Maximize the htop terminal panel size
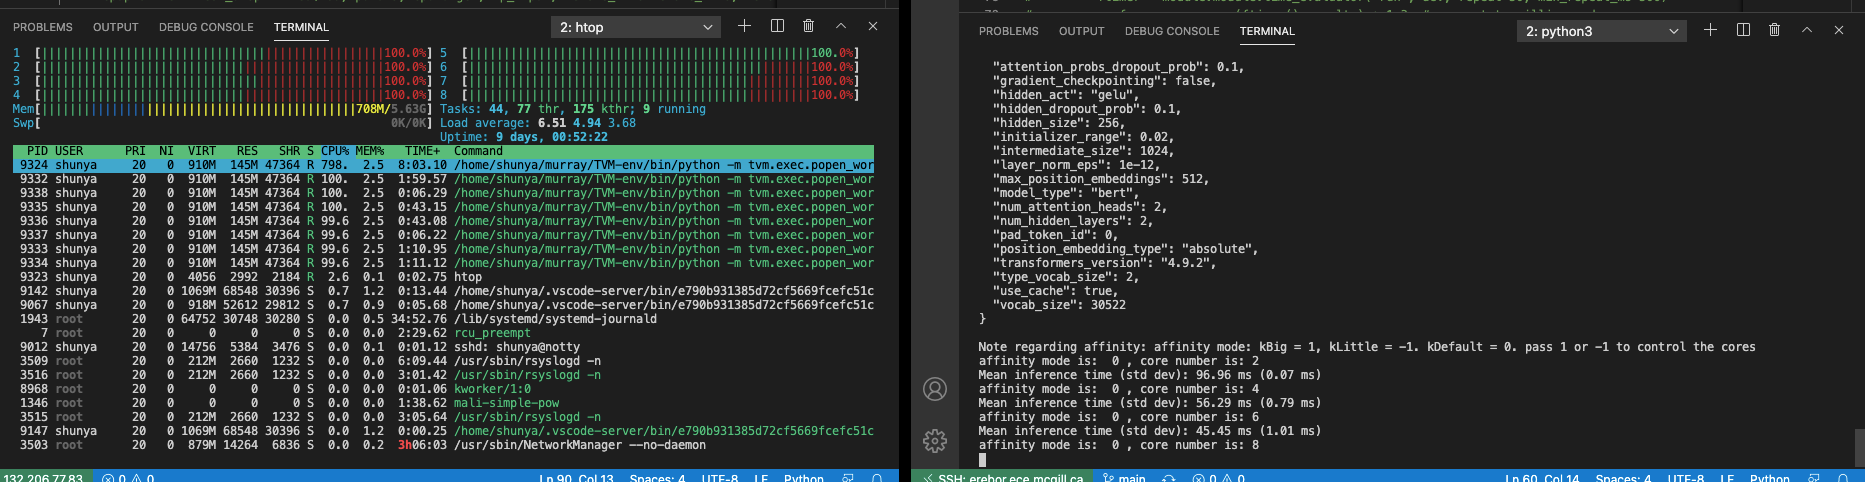 [841, 26]
